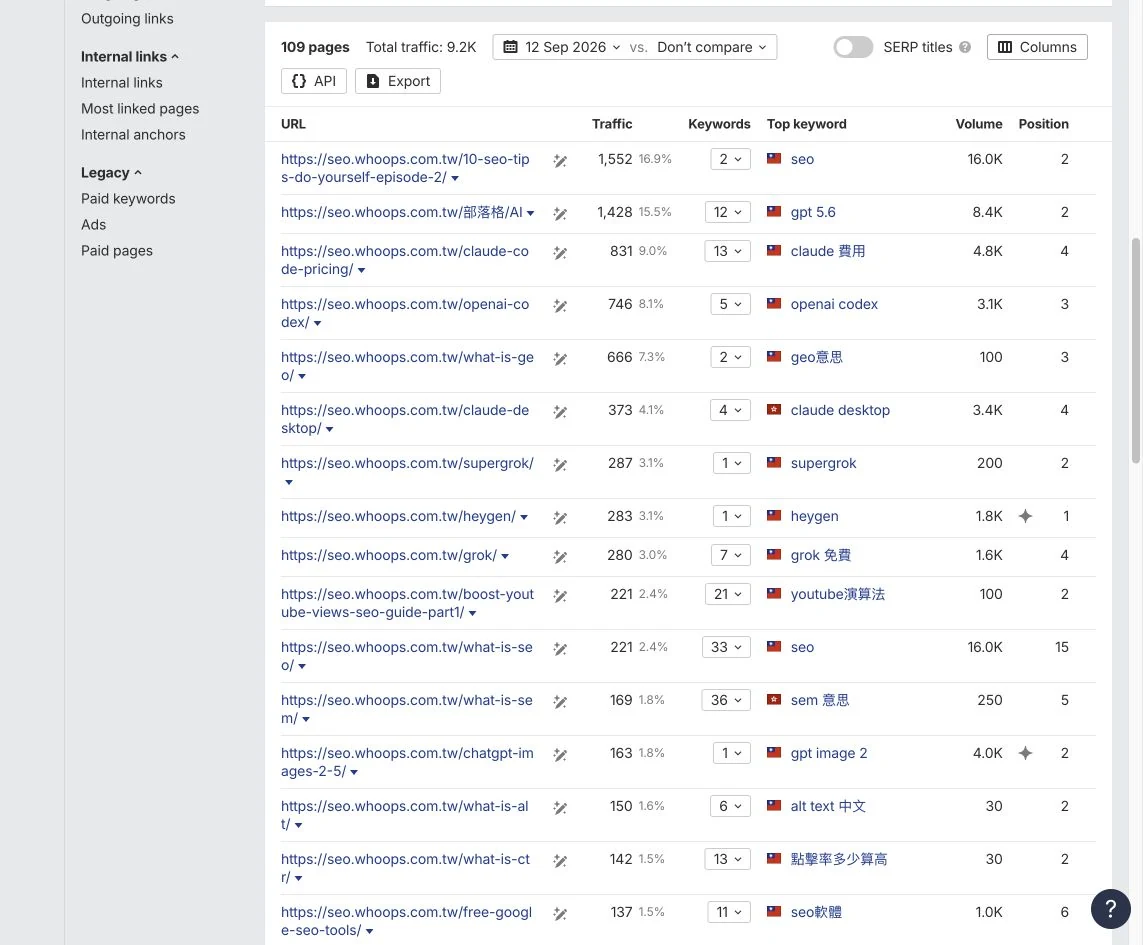Click the inspect icon for claude-code-pricing row
Viewport: 1143px width, 945px height.
pyautogui.click(x=560, y=252)
